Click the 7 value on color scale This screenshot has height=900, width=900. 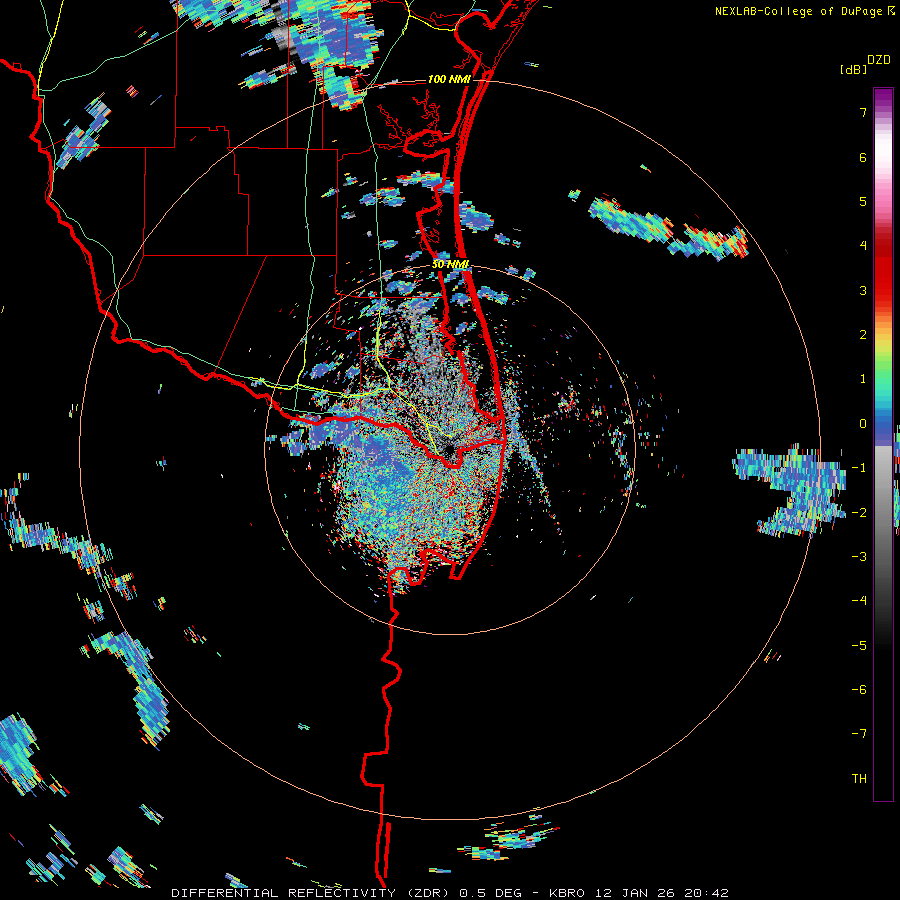pos(863,112)
